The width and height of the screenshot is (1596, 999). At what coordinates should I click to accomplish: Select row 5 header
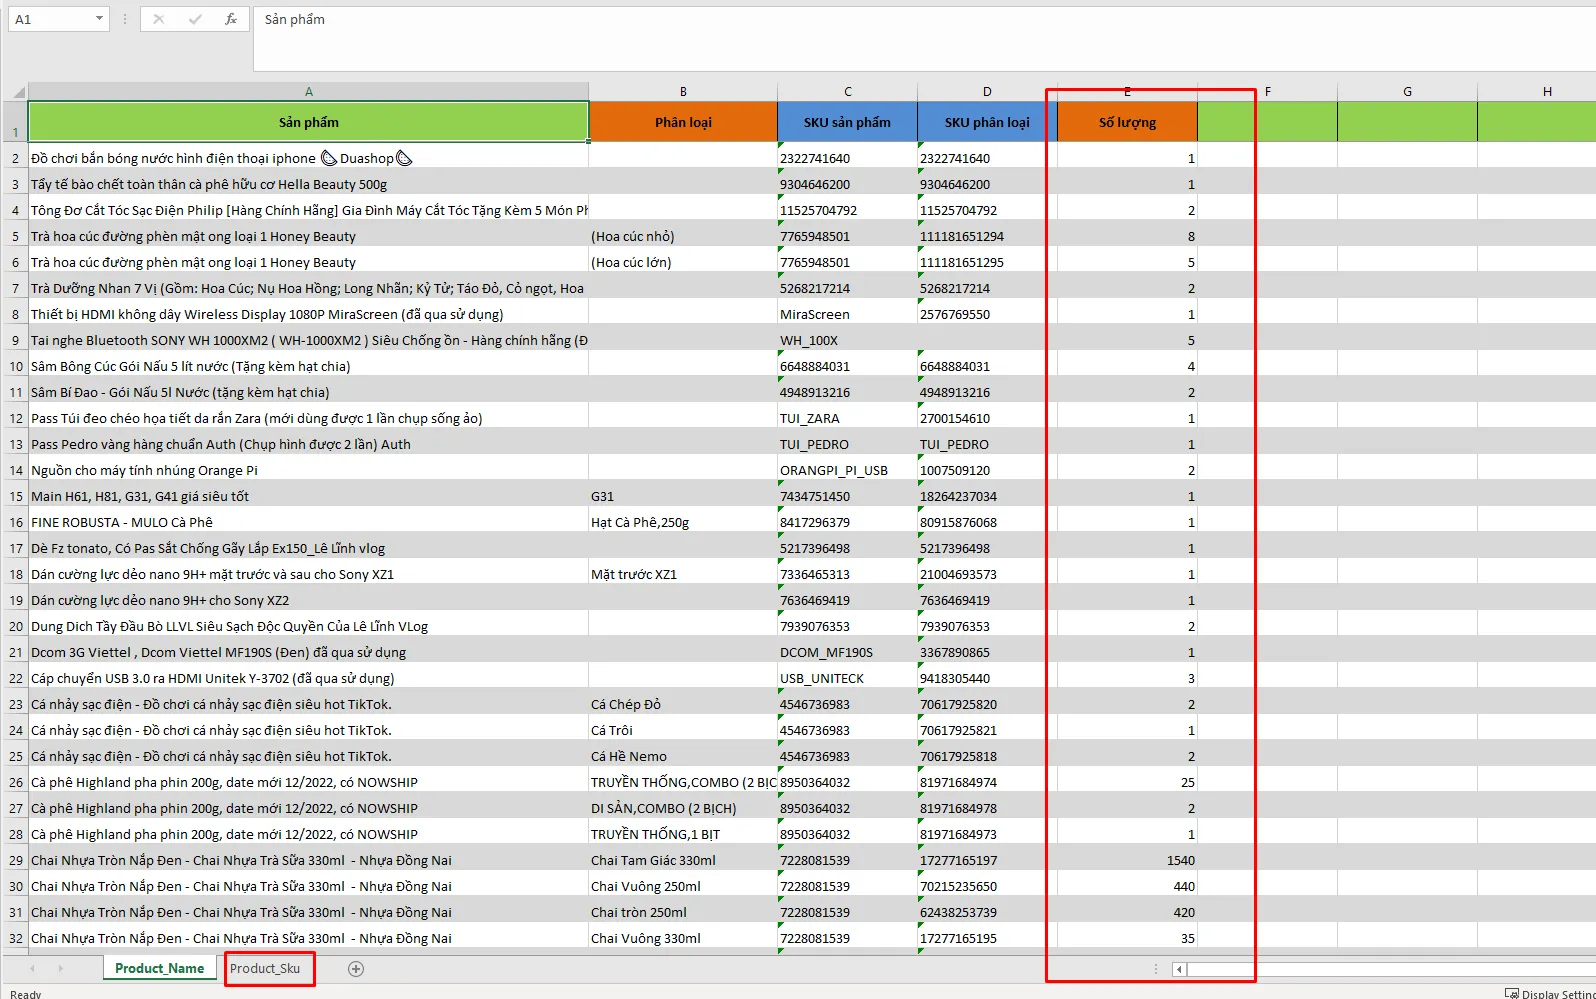point(15,237)
